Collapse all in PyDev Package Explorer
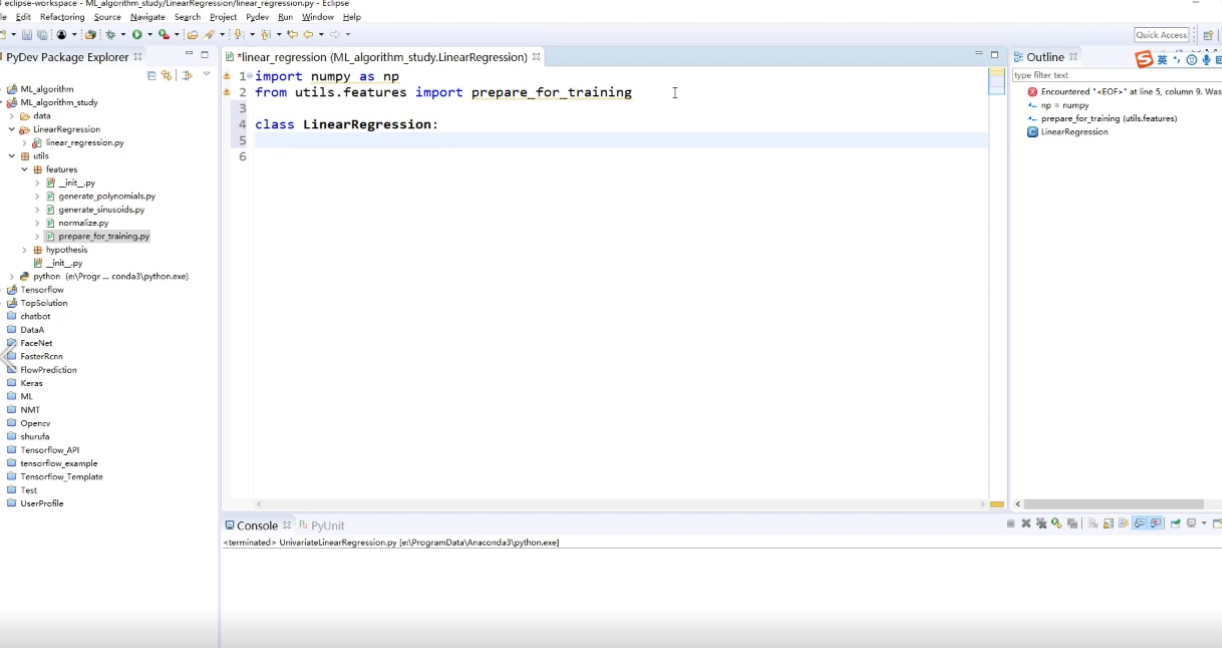This screenshot has width=1222, height=648. click(x=152, y=75)
